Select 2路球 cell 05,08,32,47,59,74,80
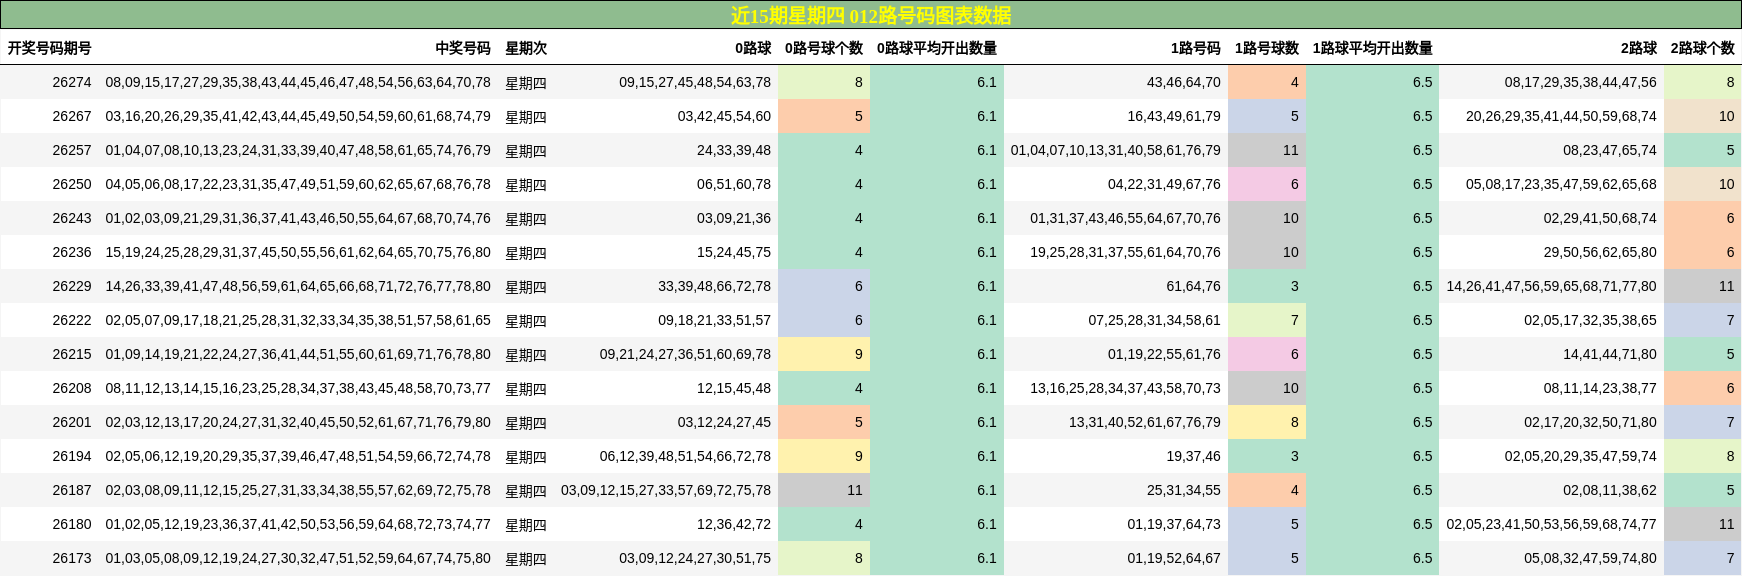 point(1591,558)
